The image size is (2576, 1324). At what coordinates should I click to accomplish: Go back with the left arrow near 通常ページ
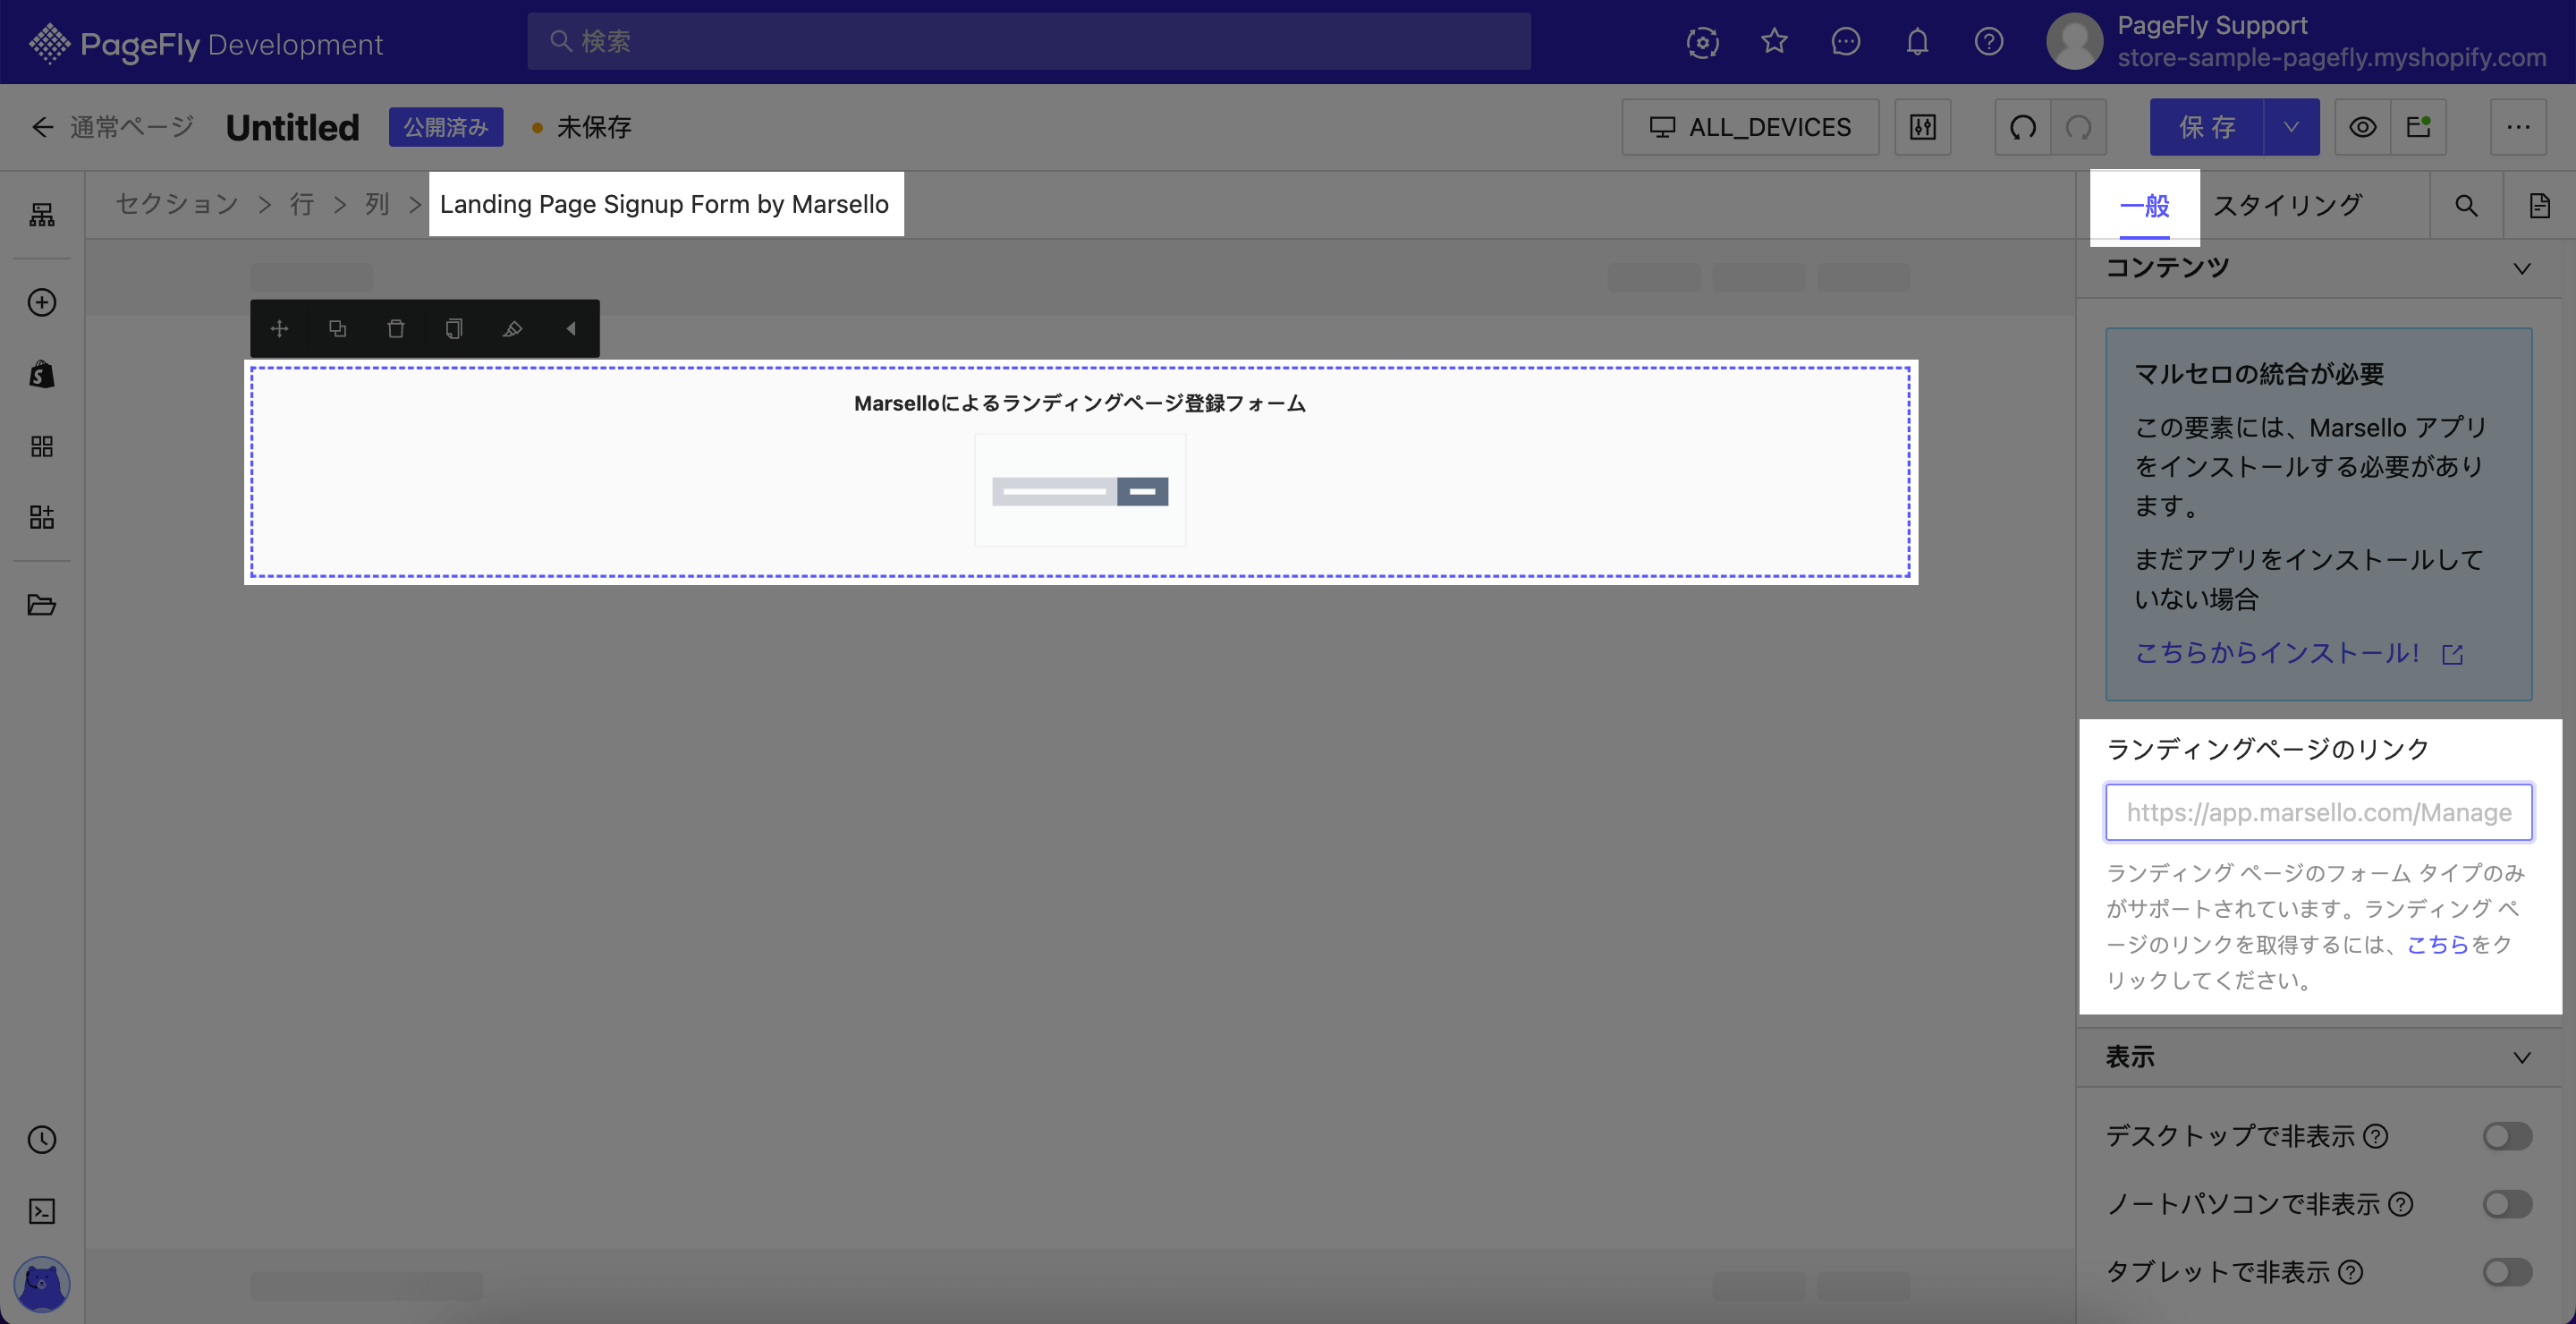pos(42,127)
